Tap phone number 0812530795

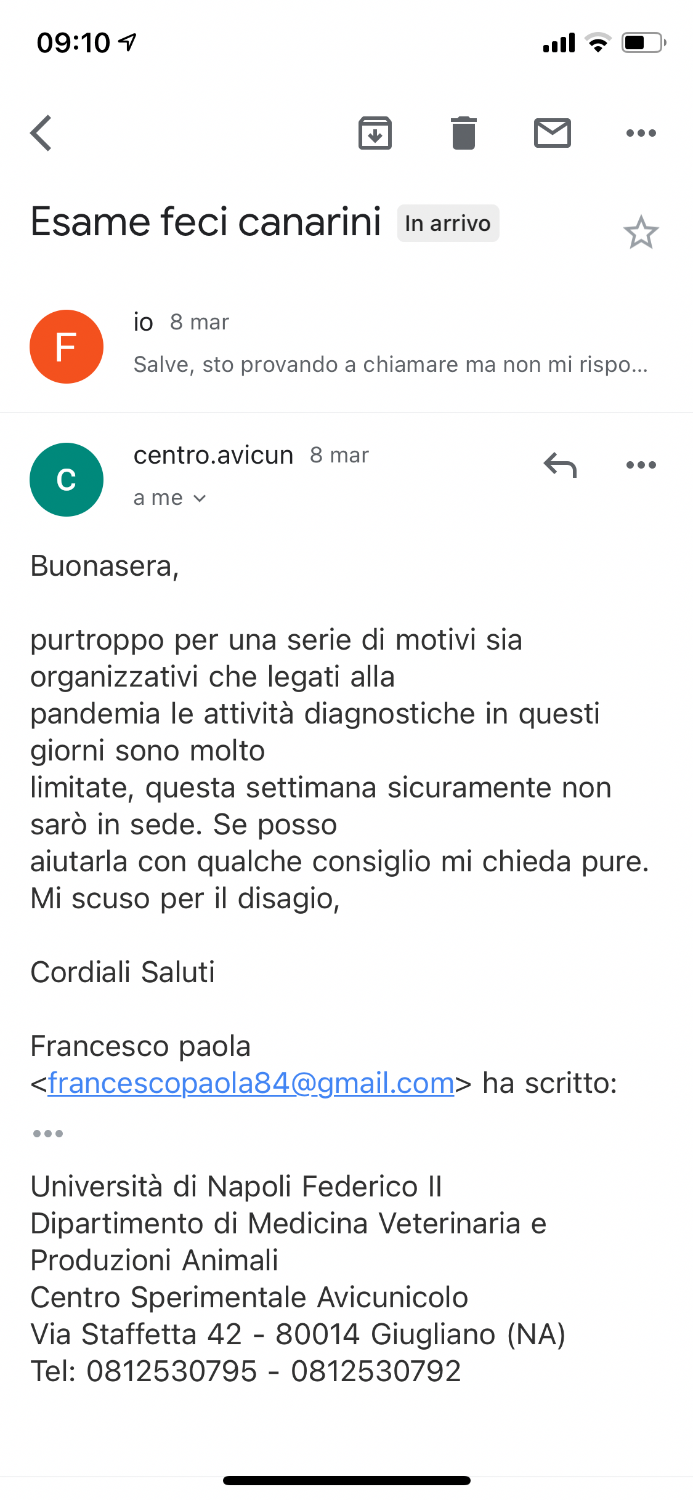point(172,1371)
